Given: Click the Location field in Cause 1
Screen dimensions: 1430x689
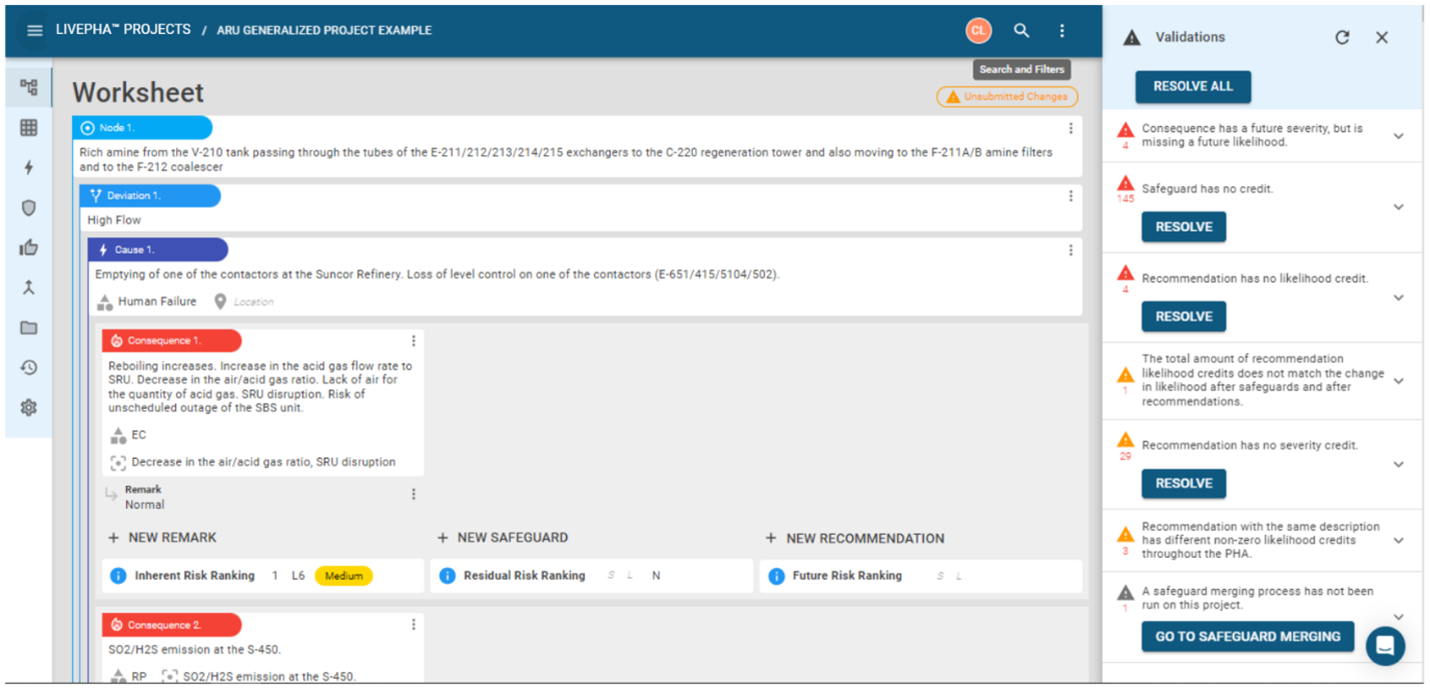Looking at the screenshot, I should click(x=254, y=301).
